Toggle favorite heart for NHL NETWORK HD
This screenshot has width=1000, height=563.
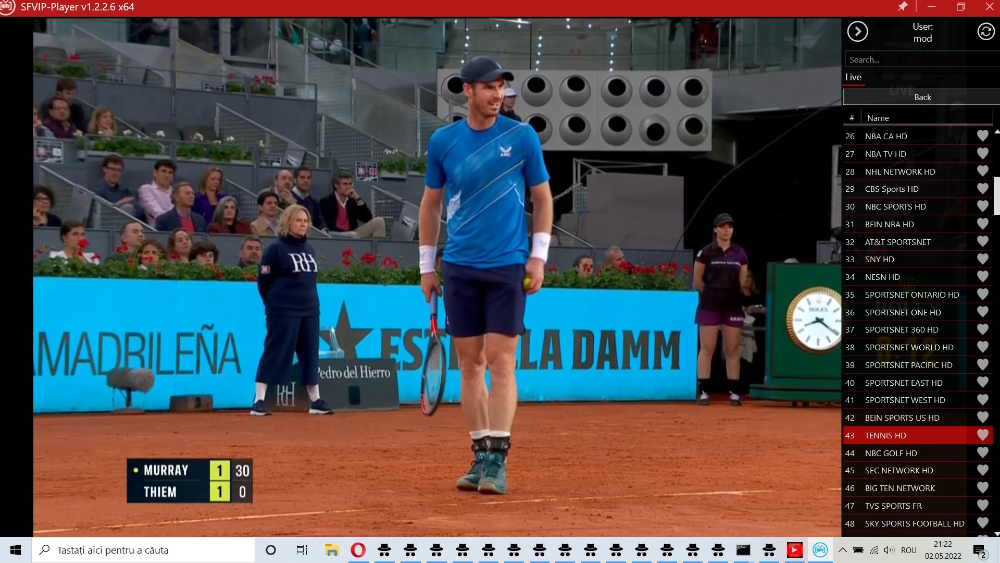982,172
